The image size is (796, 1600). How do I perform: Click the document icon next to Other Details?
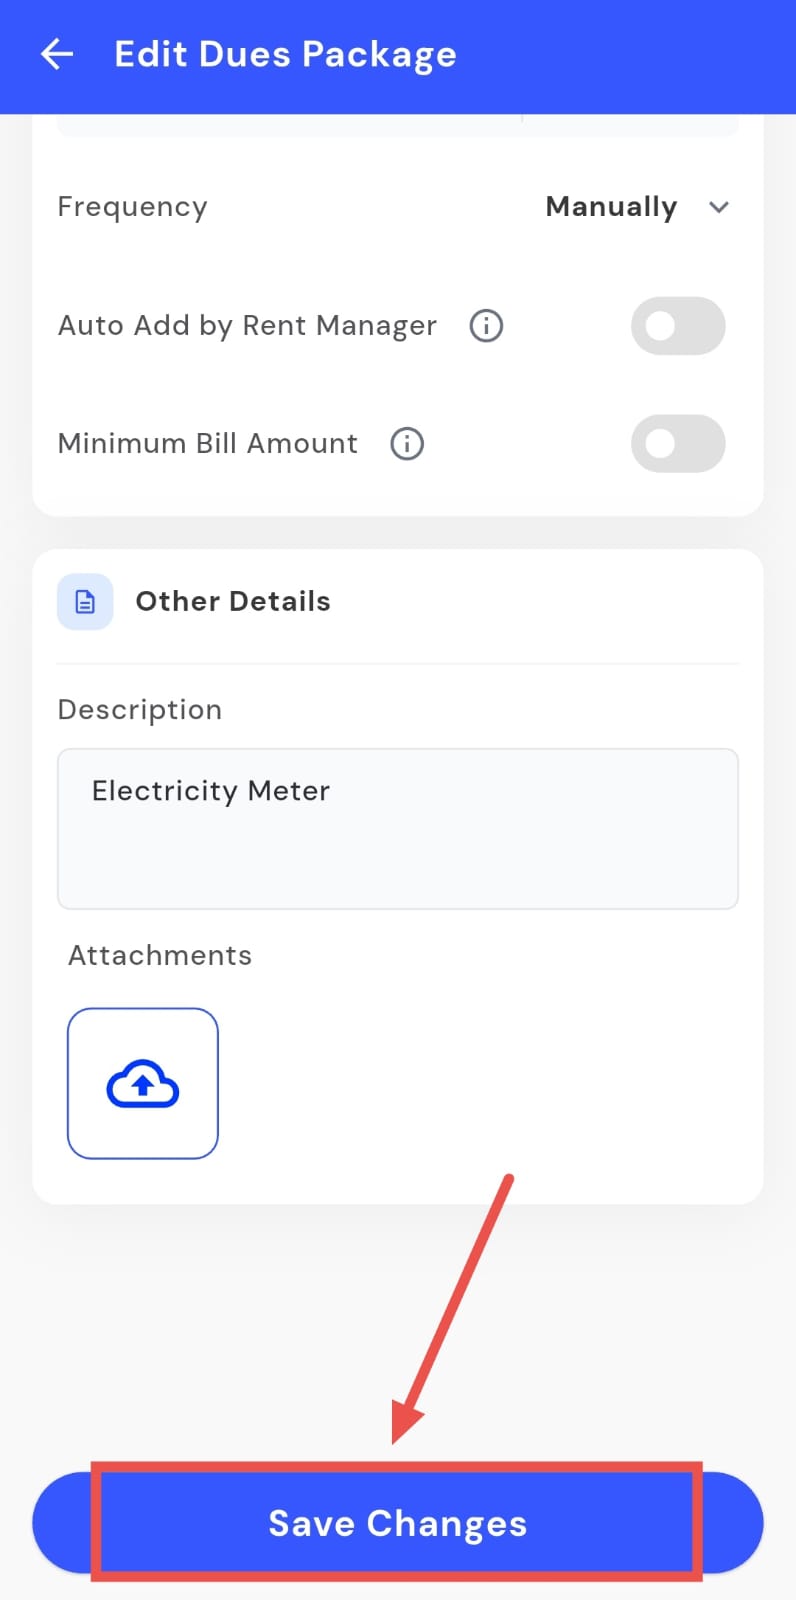(x=85, y=601)
